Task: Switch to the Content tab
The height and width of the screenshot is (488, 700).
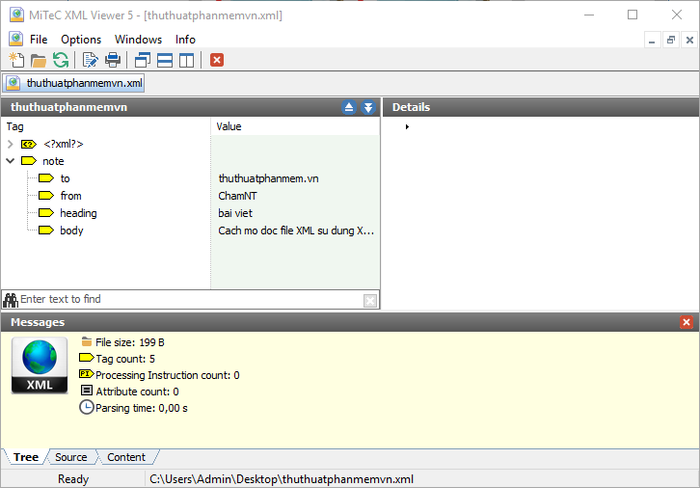Action: coord(126,457)
